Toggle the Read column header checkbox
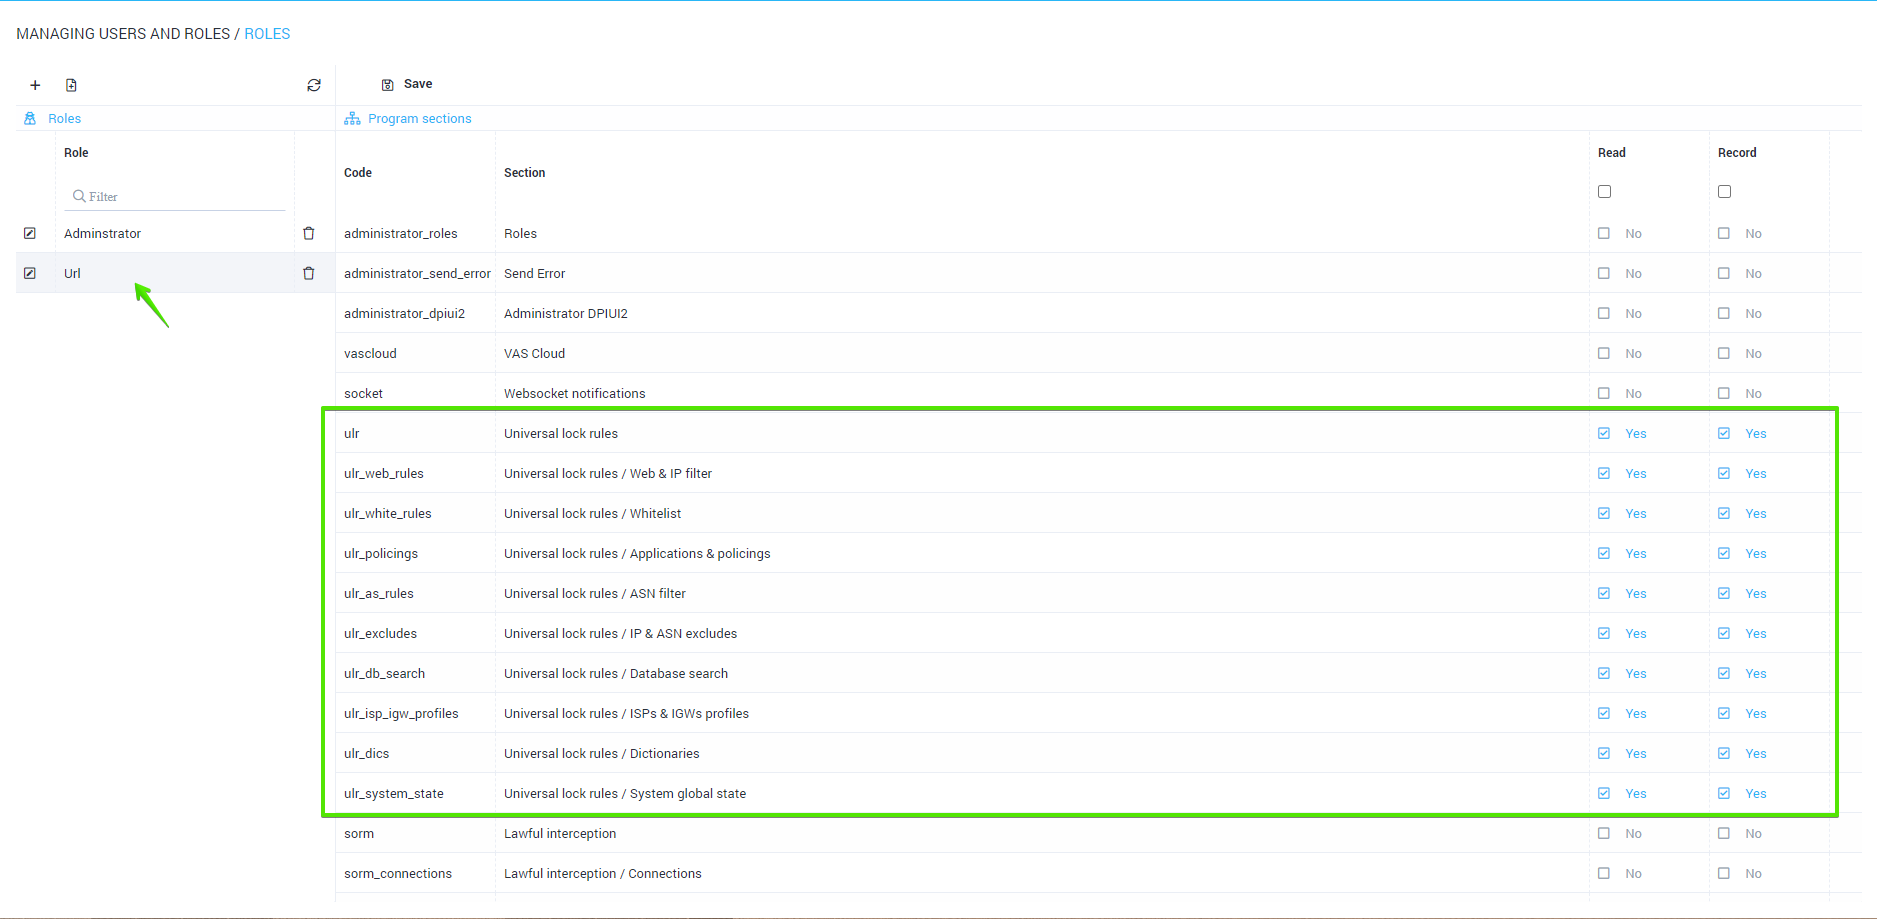This screenshot has width=1877, height=919. [1604, 191]
